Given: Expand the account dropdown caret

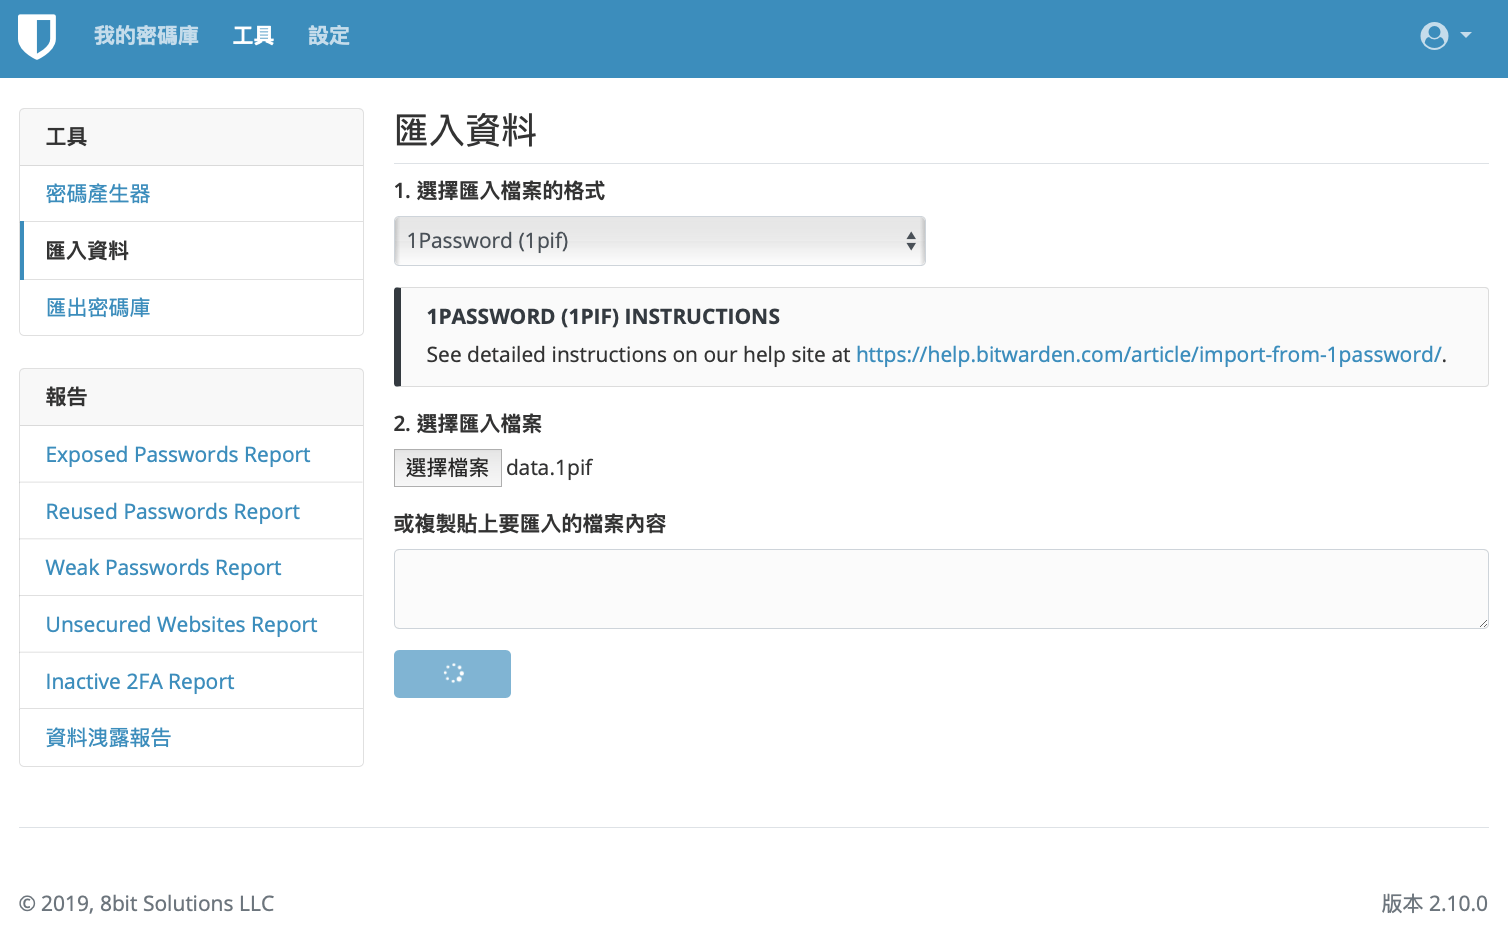Looking at the screenshot, I should (1466, 35).
